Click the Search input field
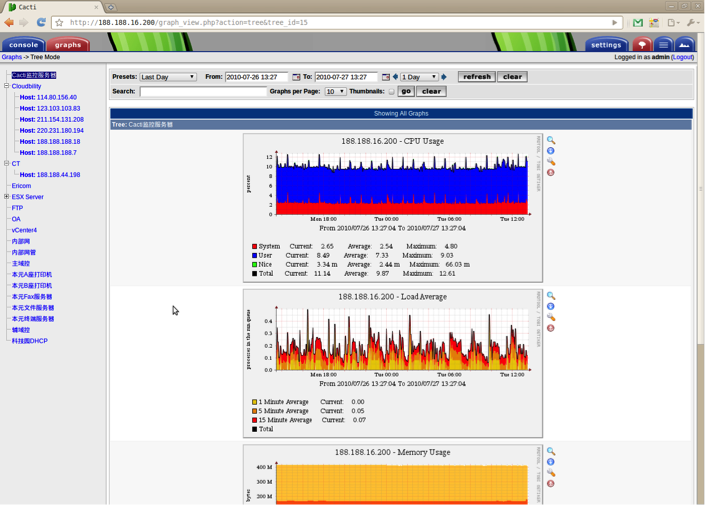Viewport: 705px width, 505px height. [x=203, y=91]
